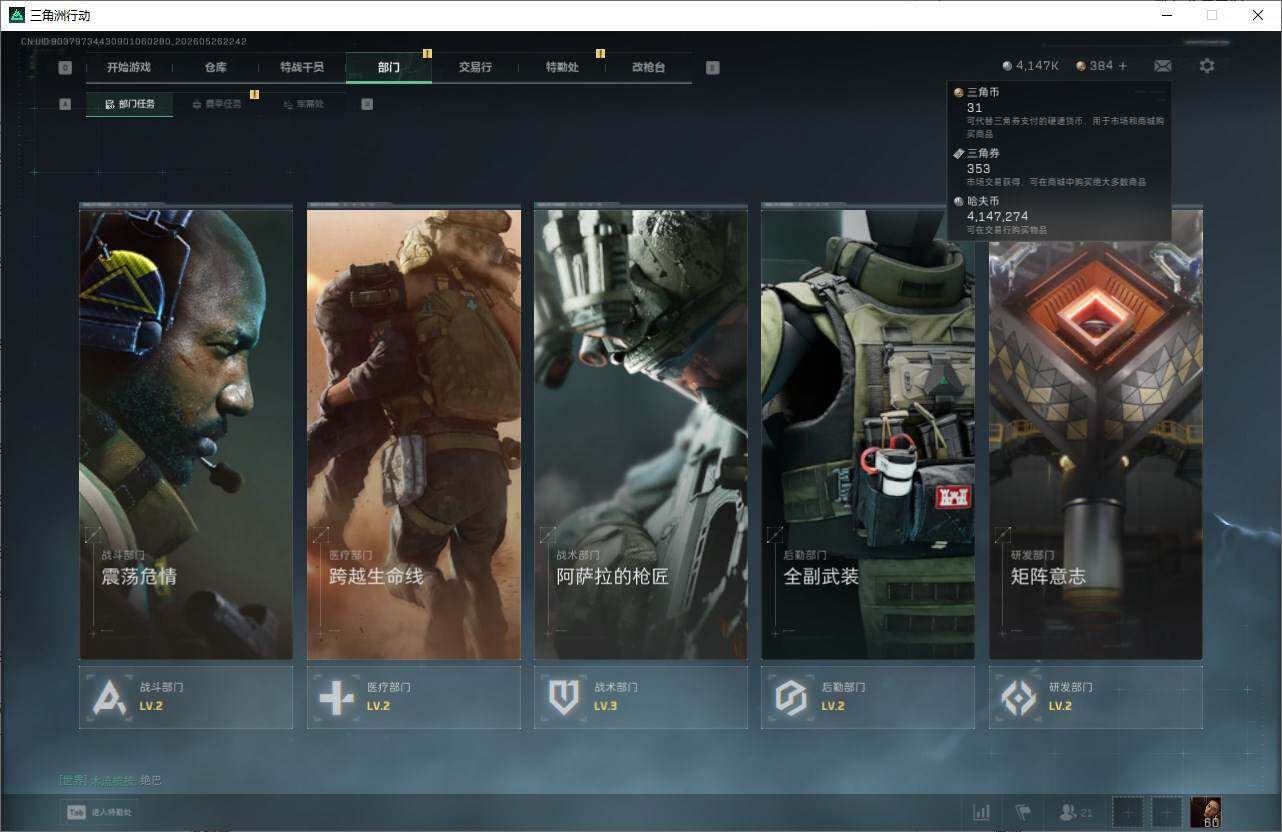This screenshot has height=832, width=1282.
Task: Open the 特战干员 tab
Action: coord(302,68)
